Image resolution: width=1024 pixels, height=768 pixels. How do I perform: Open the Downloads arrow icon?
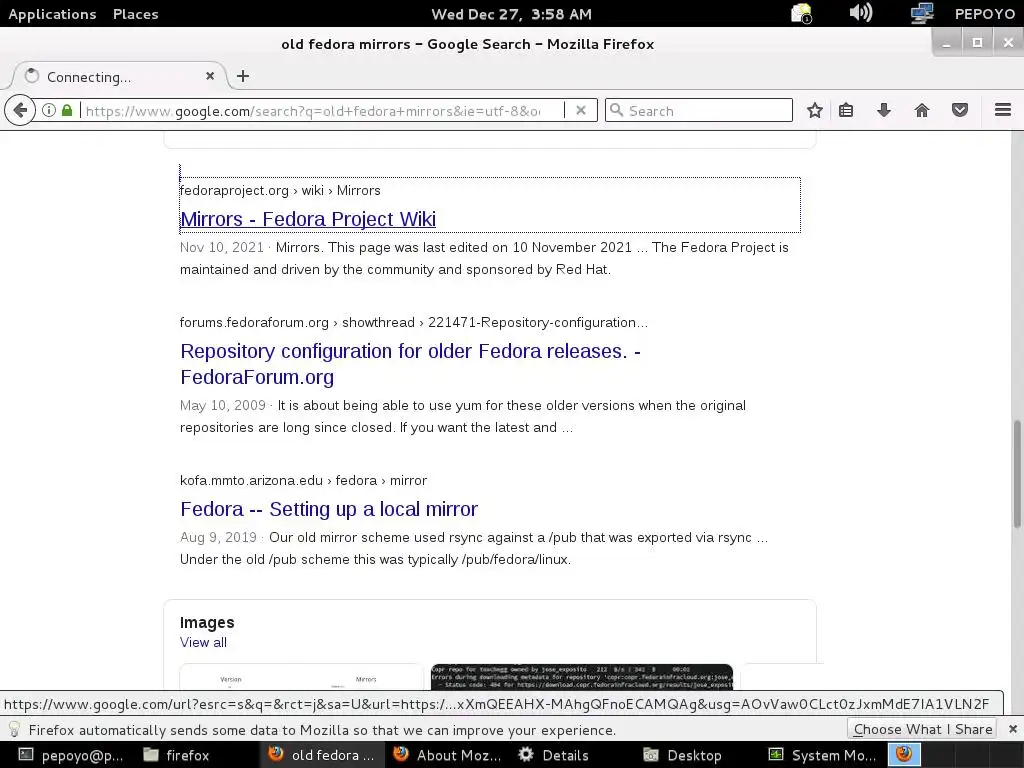[x=884, y=110]
